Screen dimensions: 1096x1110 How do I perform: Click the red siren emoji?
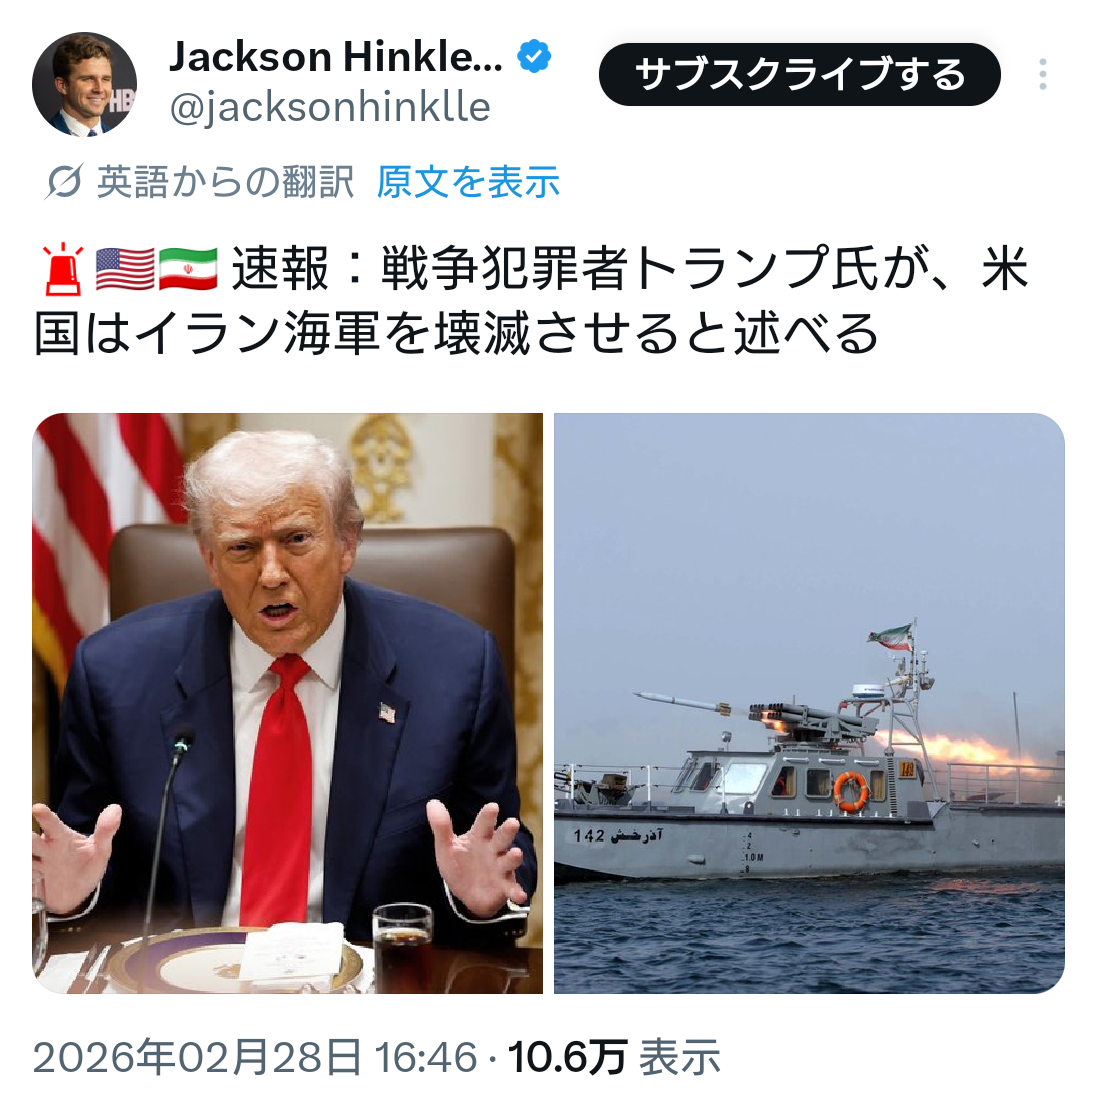[x=64, y=269]
